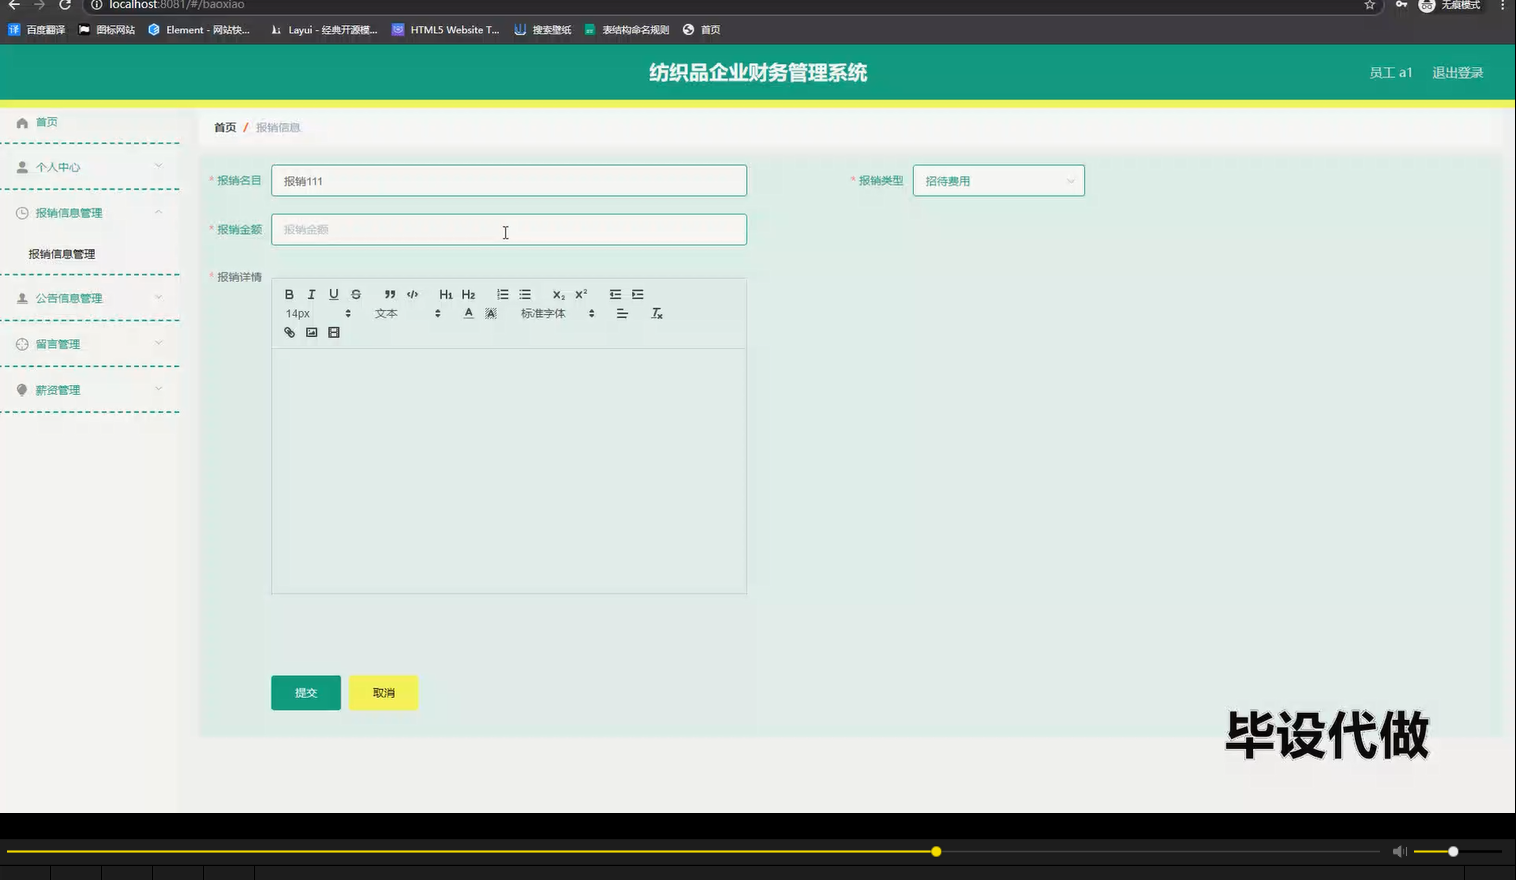Screen dimensions: 1516x880
Task: Insert a video in the editor
Action: [334, 332]
